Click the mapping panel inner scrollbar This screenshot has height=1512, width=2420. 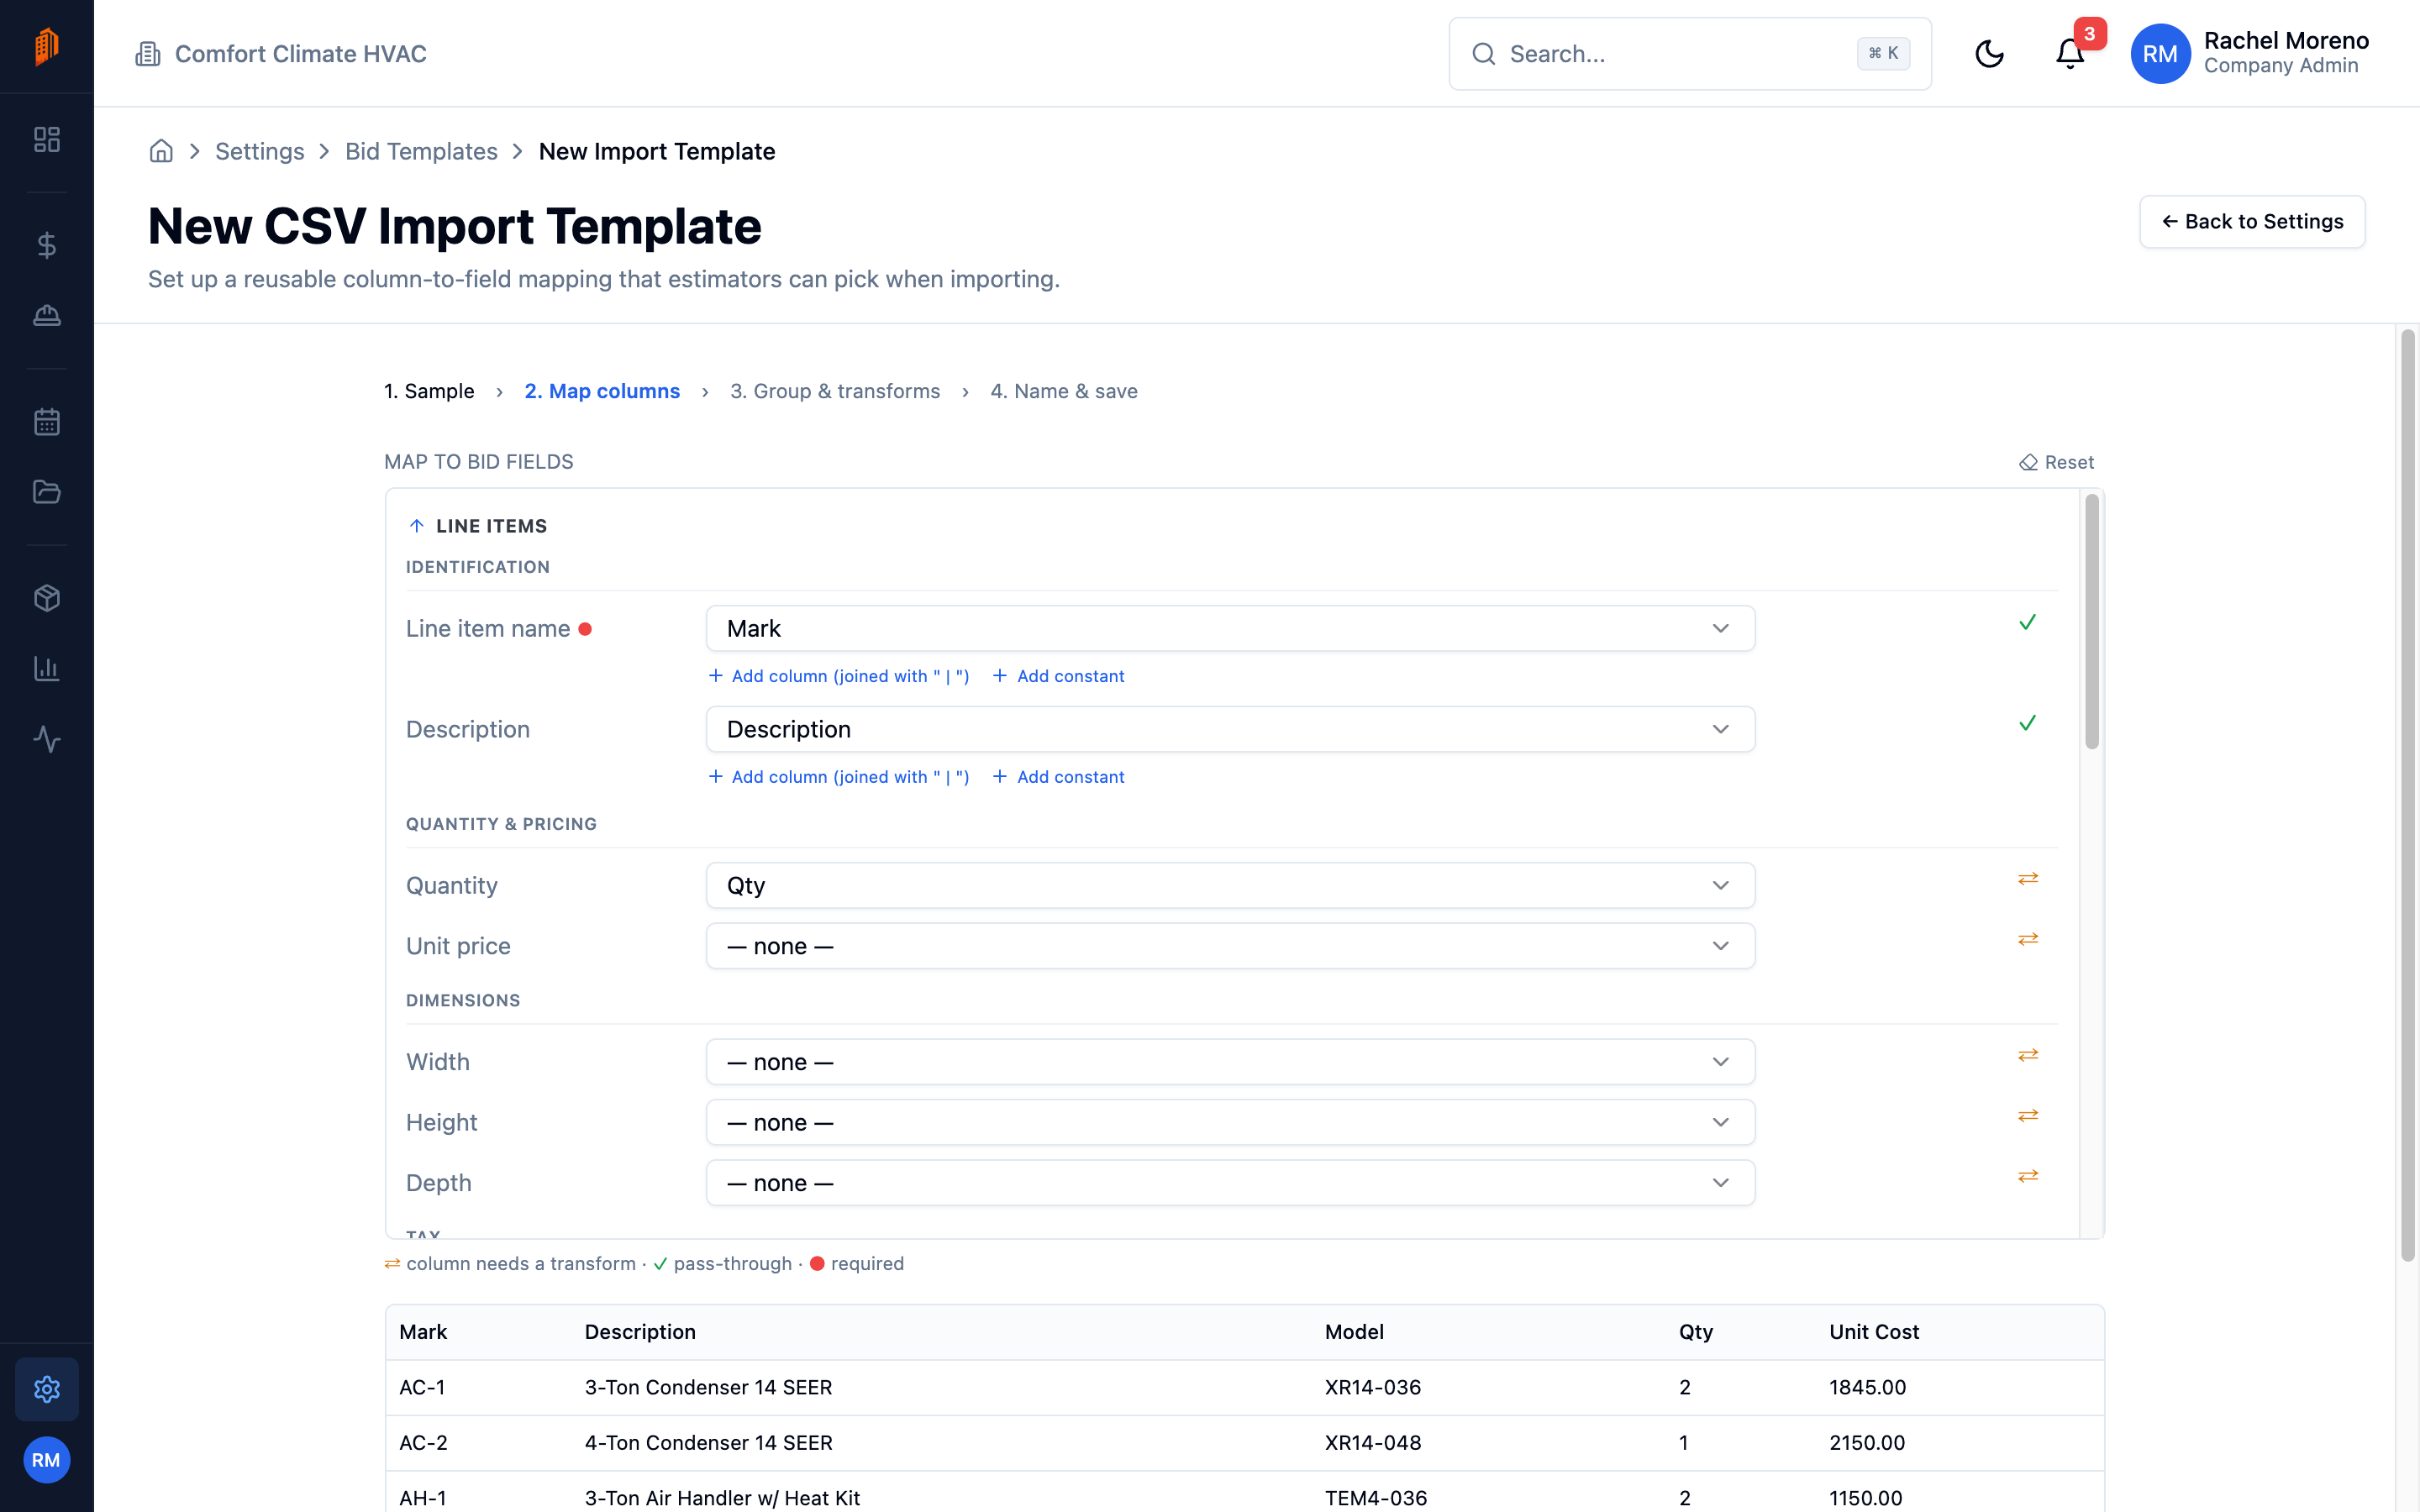[x=2091, y=622]
